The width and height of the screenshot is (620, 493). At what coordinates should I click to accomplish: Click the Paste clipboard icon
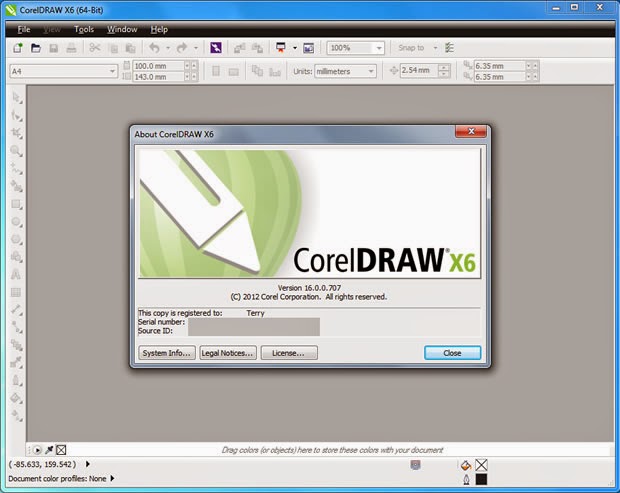click(x=130, y=48)
